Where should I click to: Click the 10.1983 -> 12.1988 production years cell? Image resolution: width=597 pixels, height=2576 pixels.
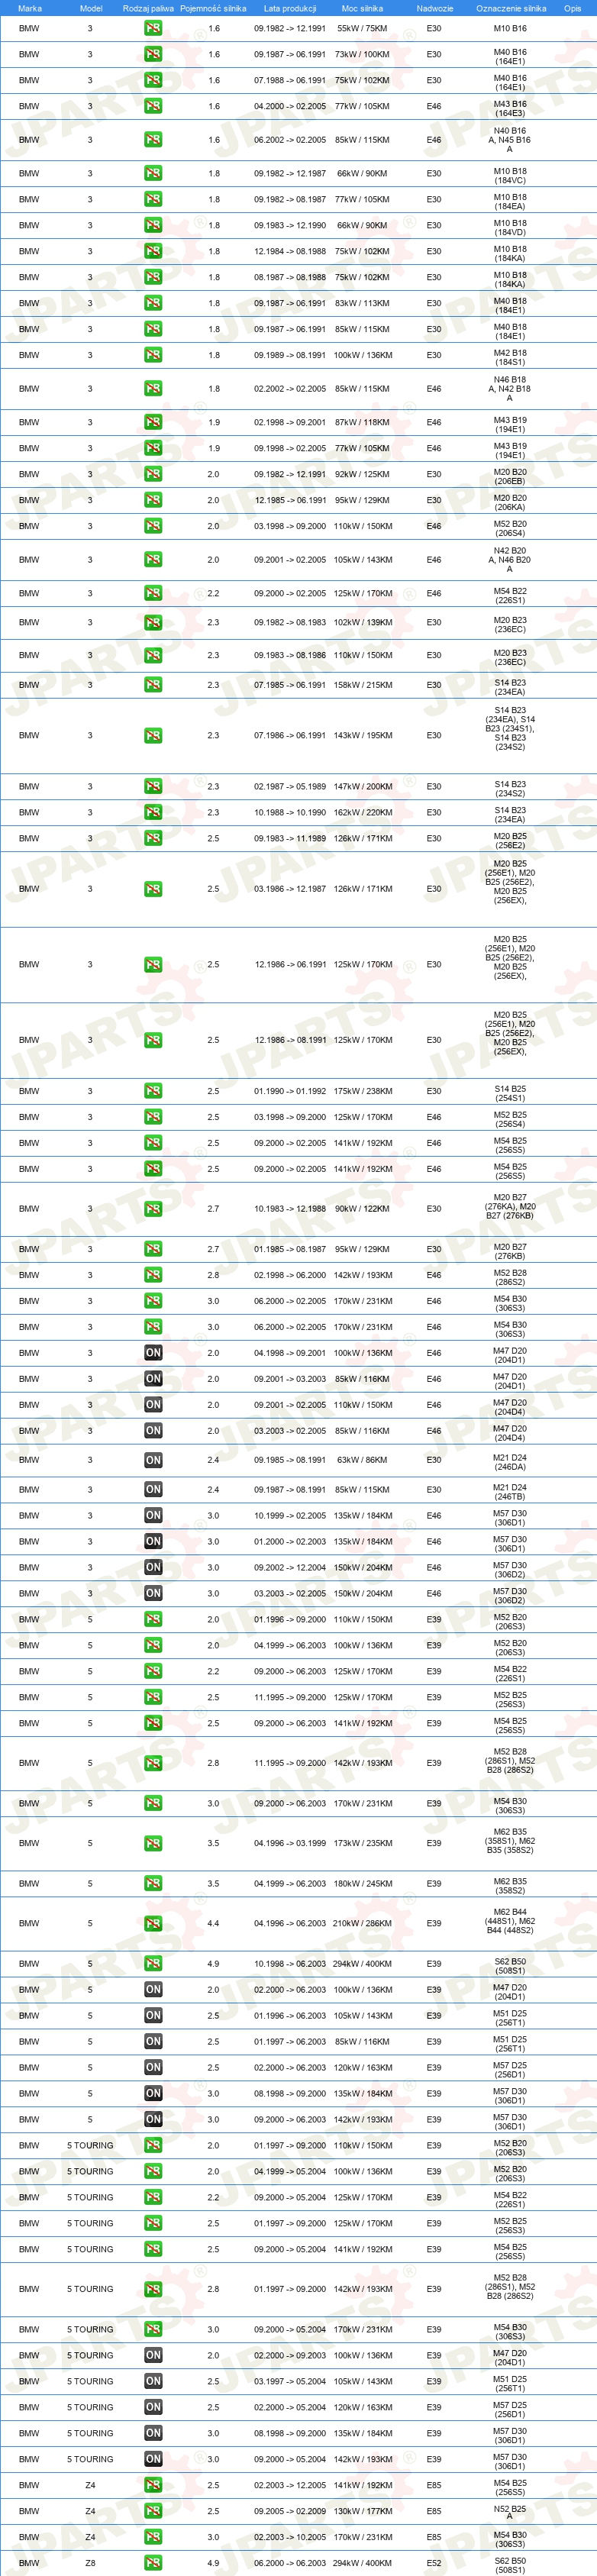pyautogui.click(x=290, y=1209)
